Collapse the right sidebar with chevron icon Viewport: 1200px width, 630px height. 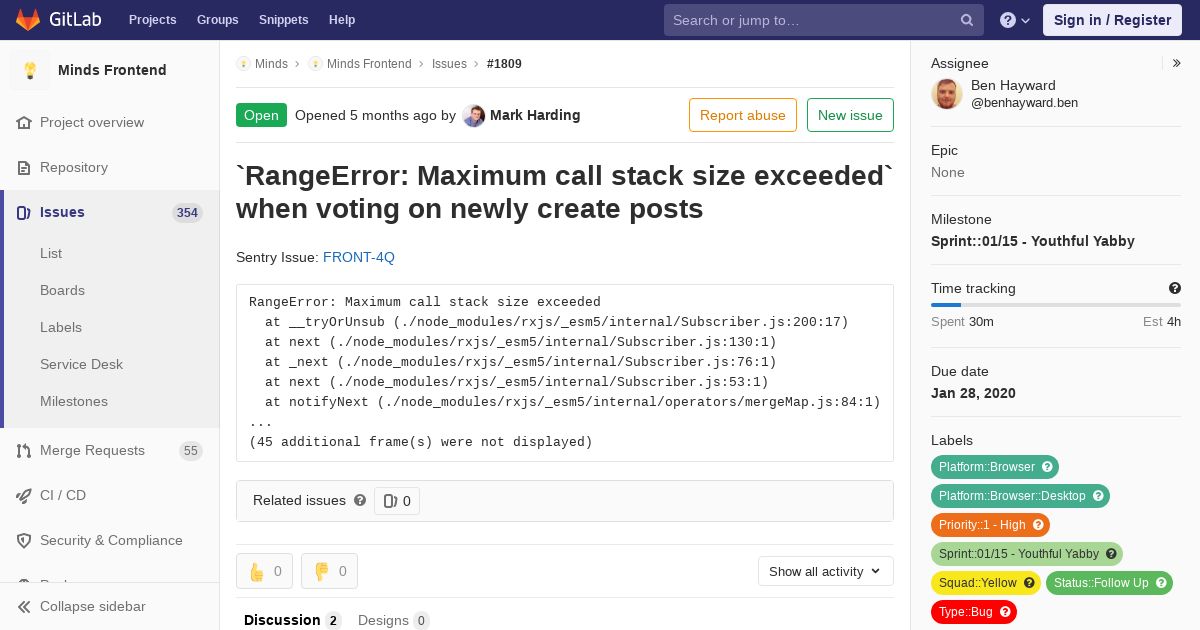pyautogui.click(x=1177, y=63)
